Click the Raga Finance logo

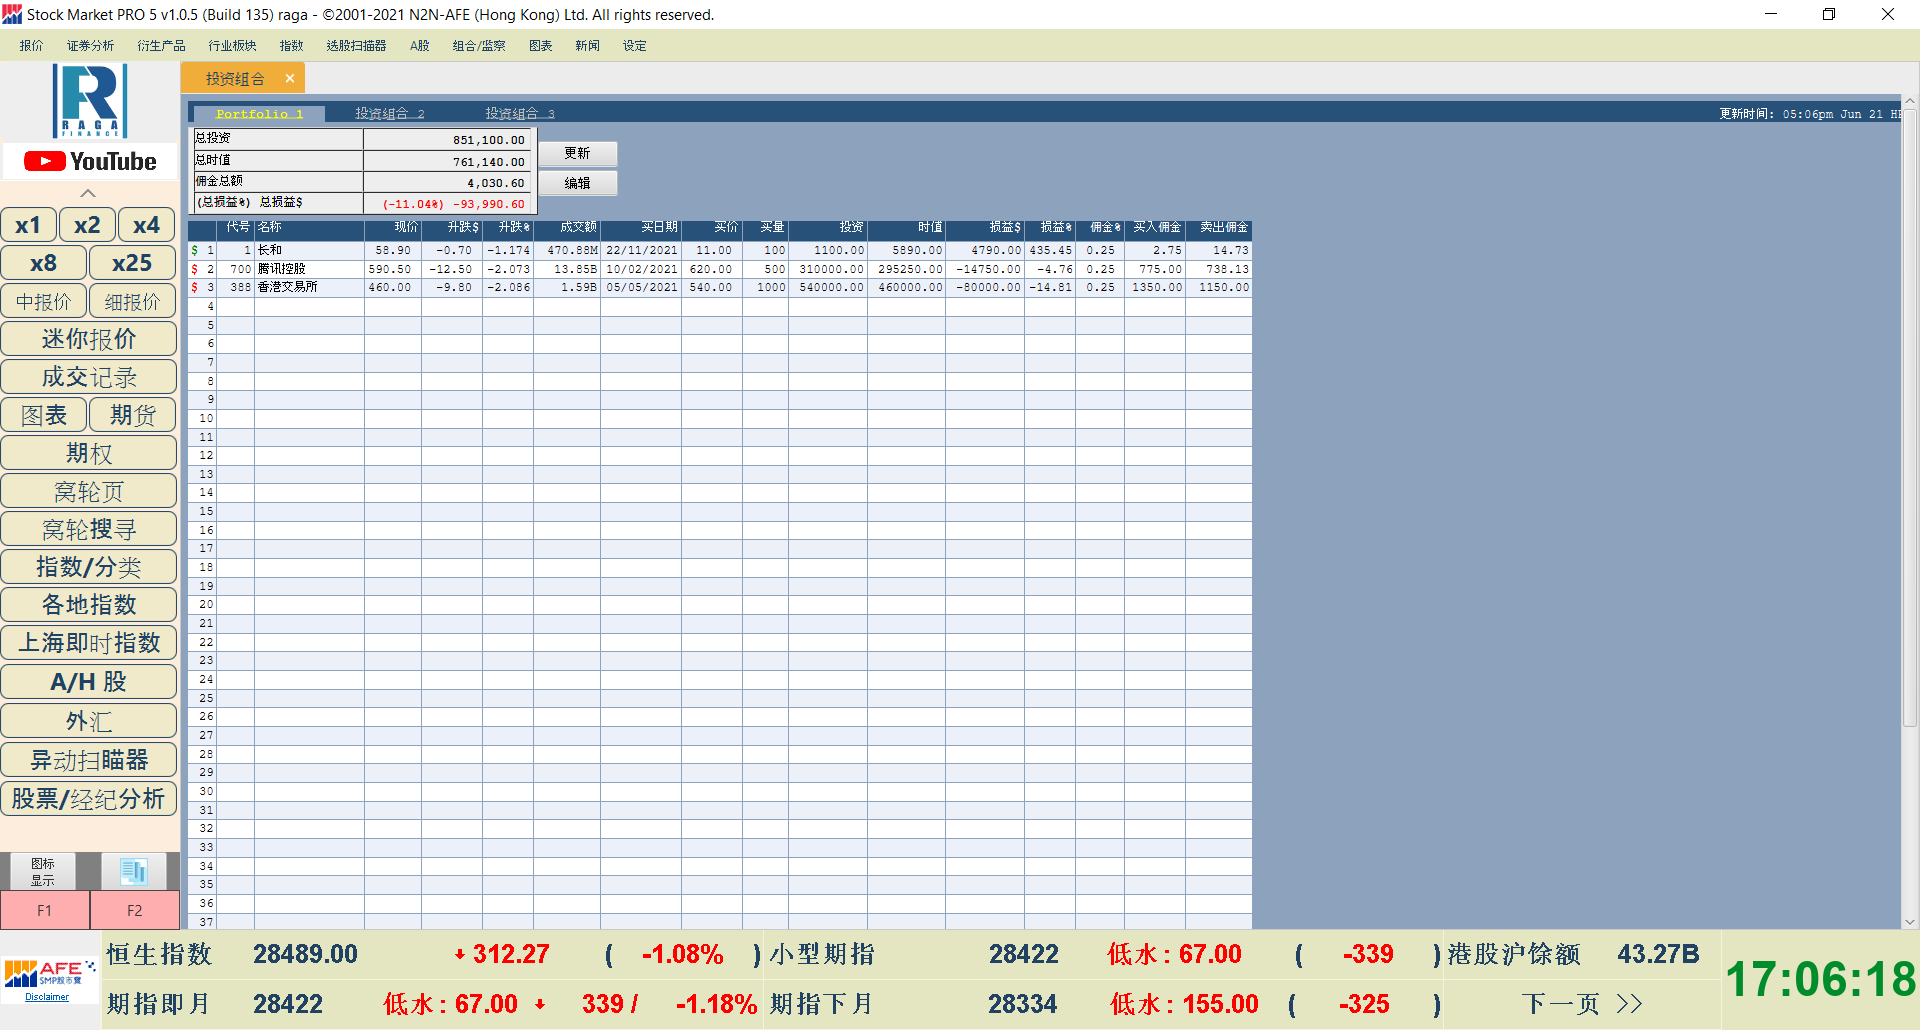tap(90, 101)
